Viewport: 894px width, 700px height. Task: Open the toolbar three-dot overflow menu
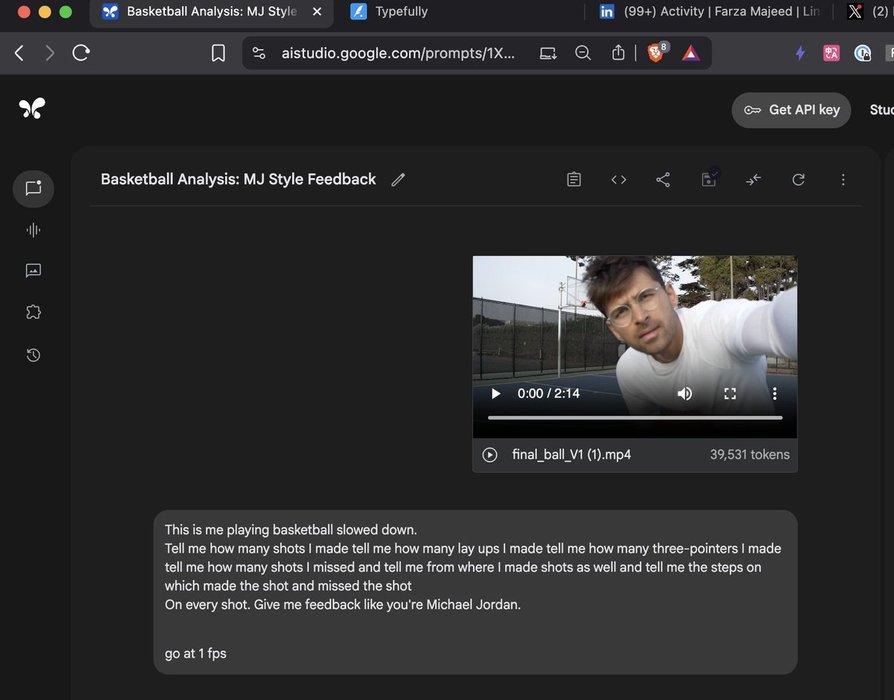coord(843,180)
